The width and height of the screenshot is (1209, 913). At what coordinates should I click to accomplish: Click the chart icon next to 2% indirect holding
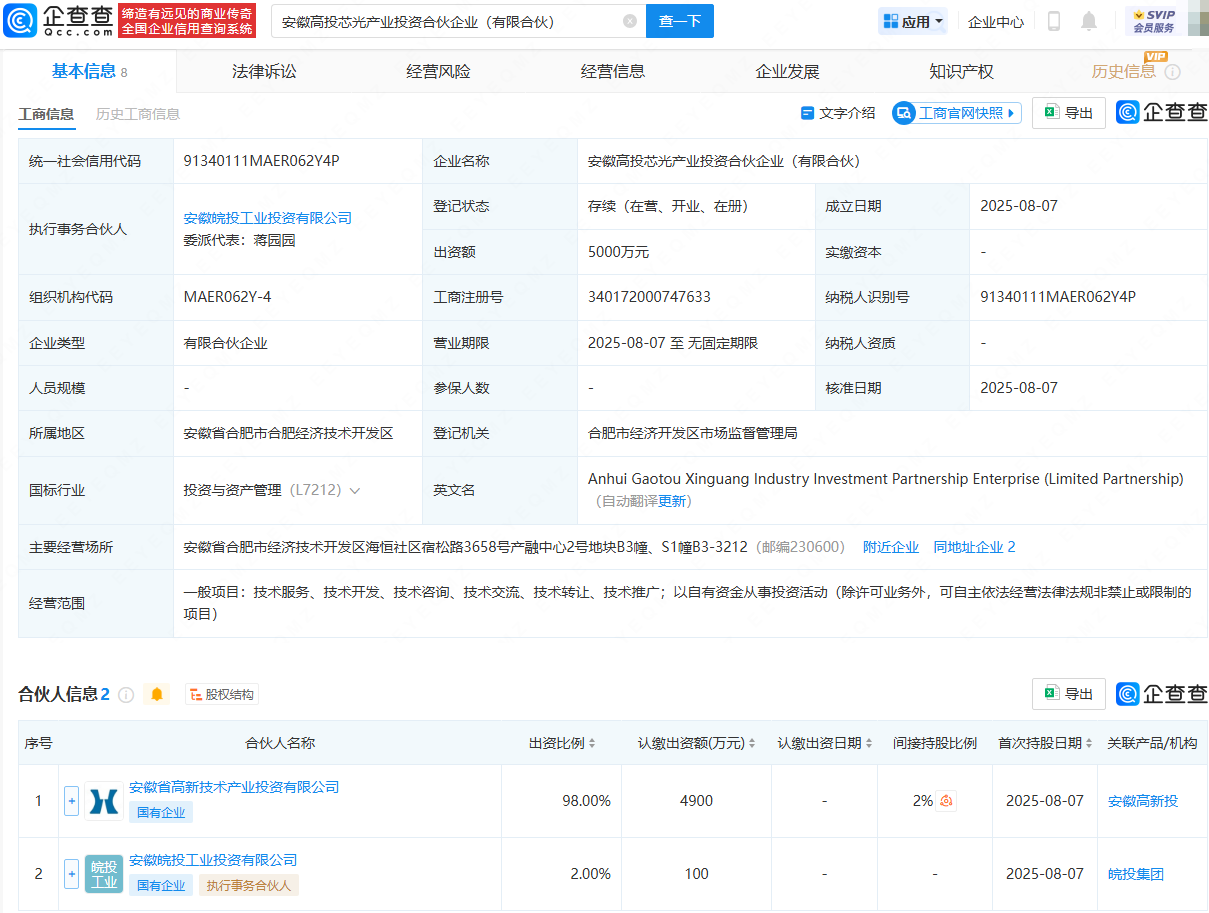tap(946, 801)
